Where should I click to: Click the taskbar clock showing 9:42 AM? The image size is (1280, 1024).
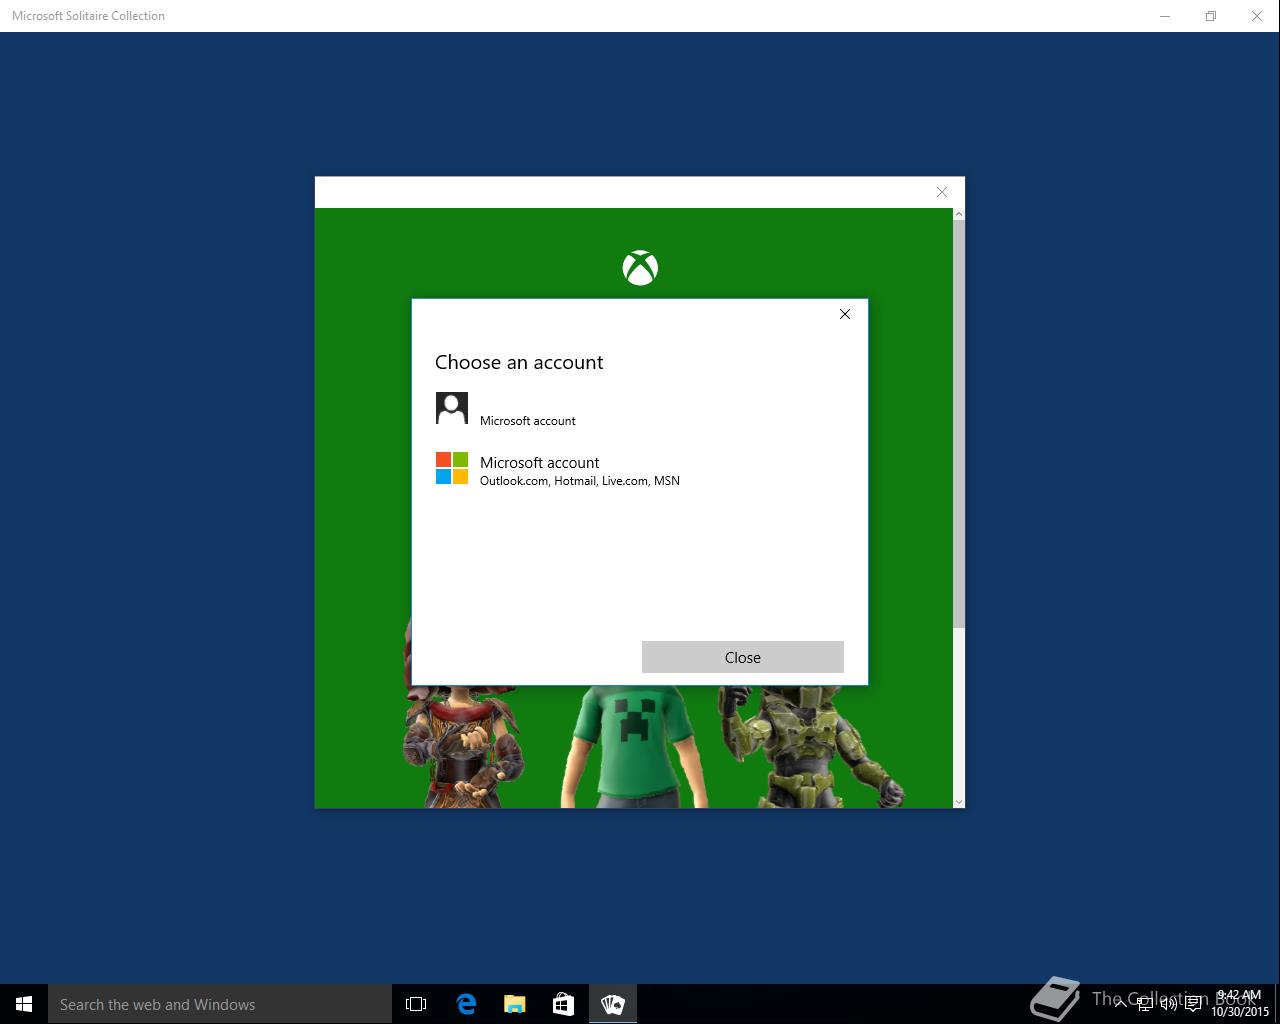pos(1240,1004)
